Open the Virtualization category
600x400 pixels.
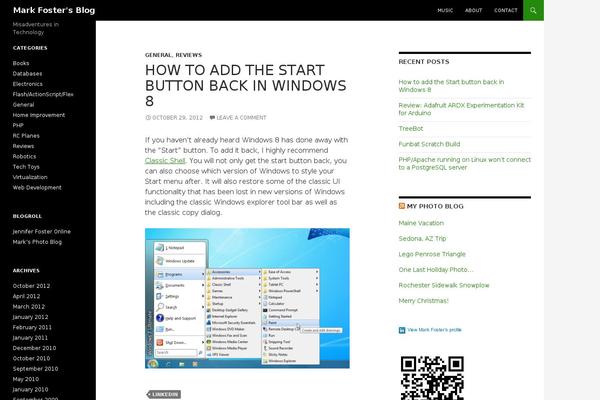coord(30,177)
